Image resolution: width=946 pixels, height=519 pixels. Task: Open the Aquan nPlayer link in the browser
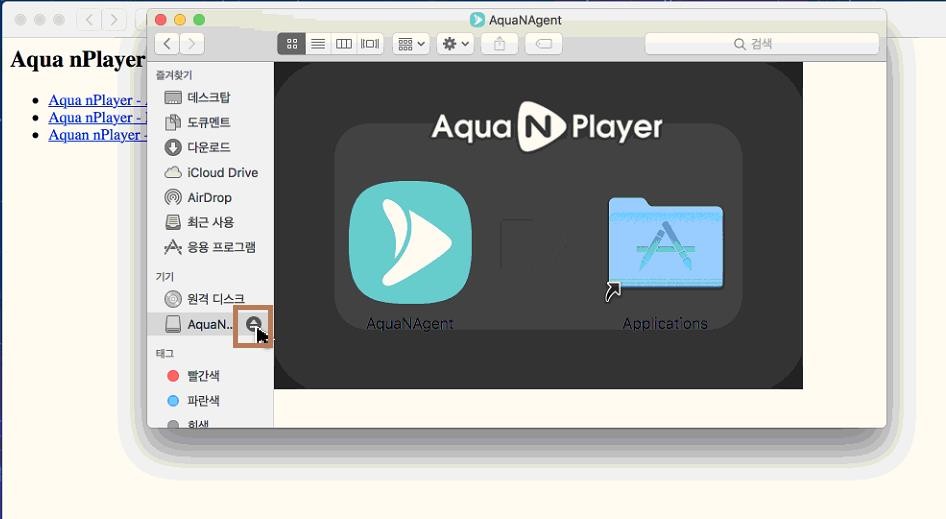click(97, 135)
